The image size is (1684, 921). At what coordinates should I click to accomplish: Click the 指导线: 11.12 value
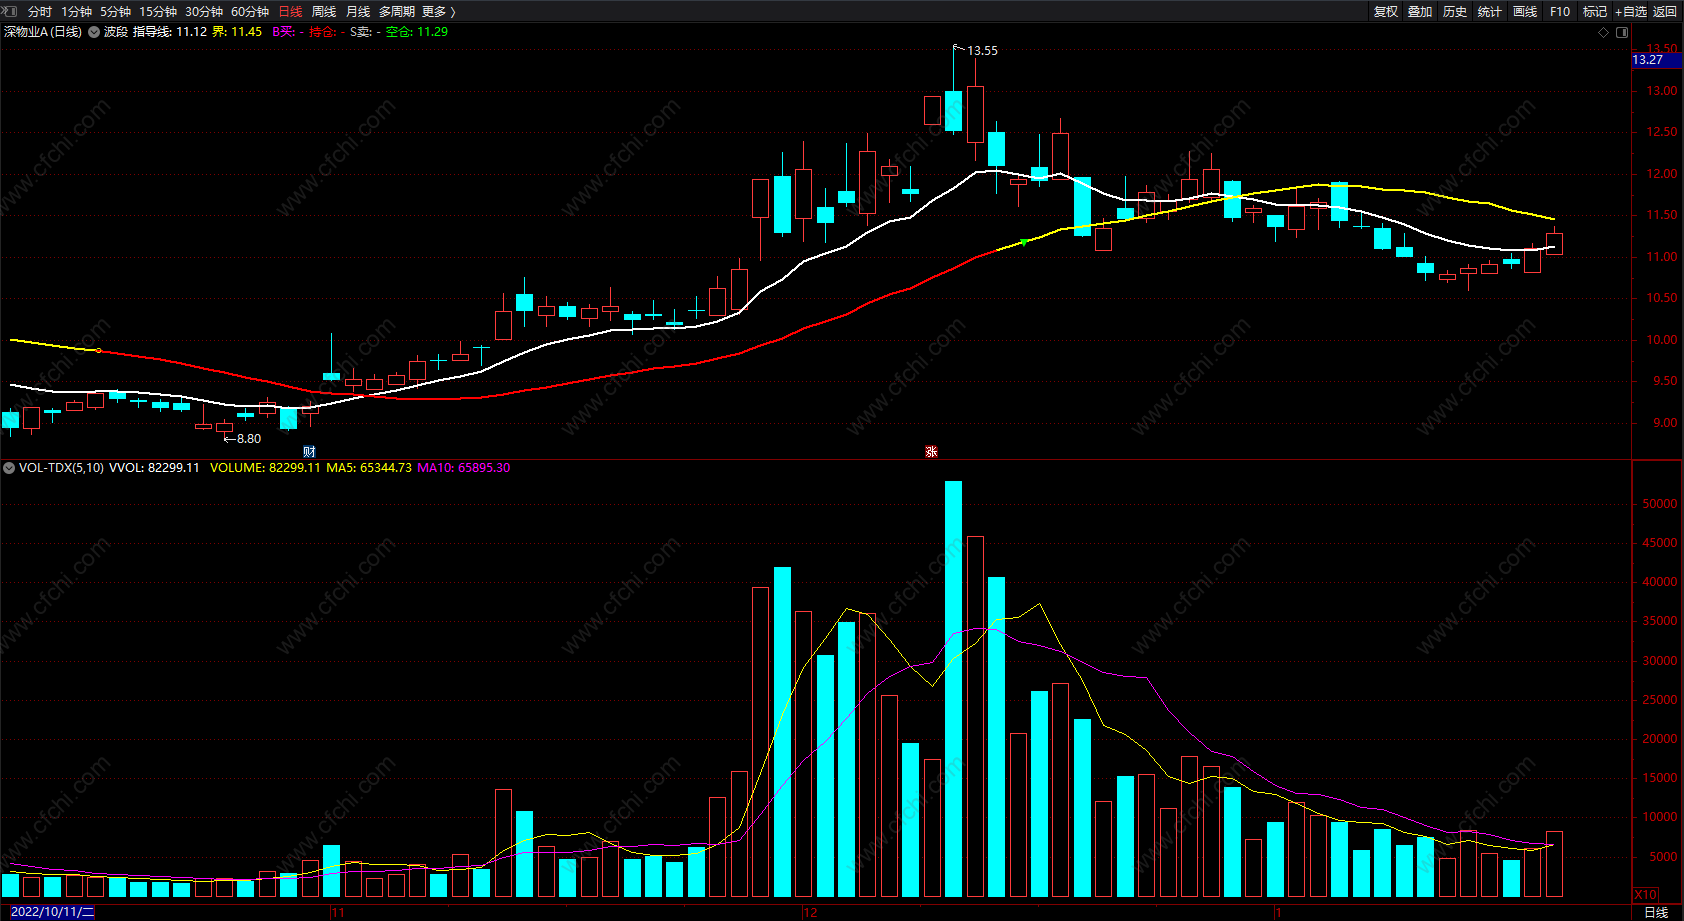coord(170,32)
